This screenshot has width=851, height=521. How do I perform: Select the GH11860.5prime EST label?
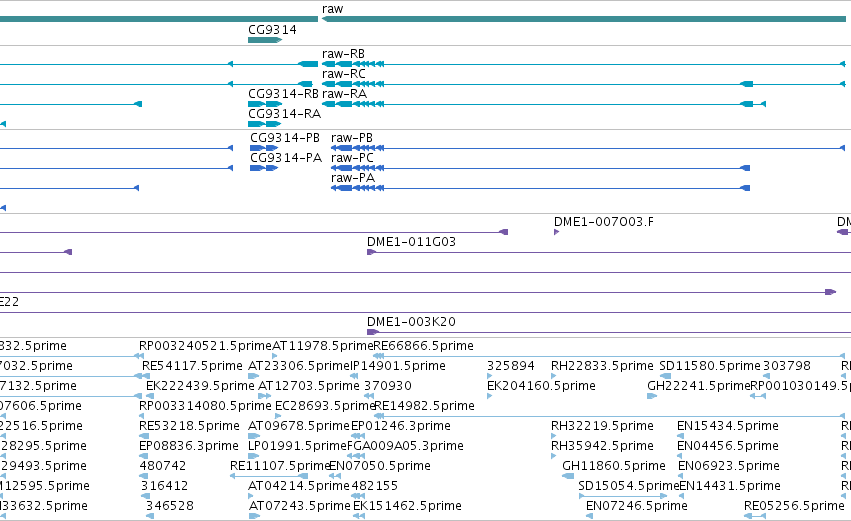614,467
